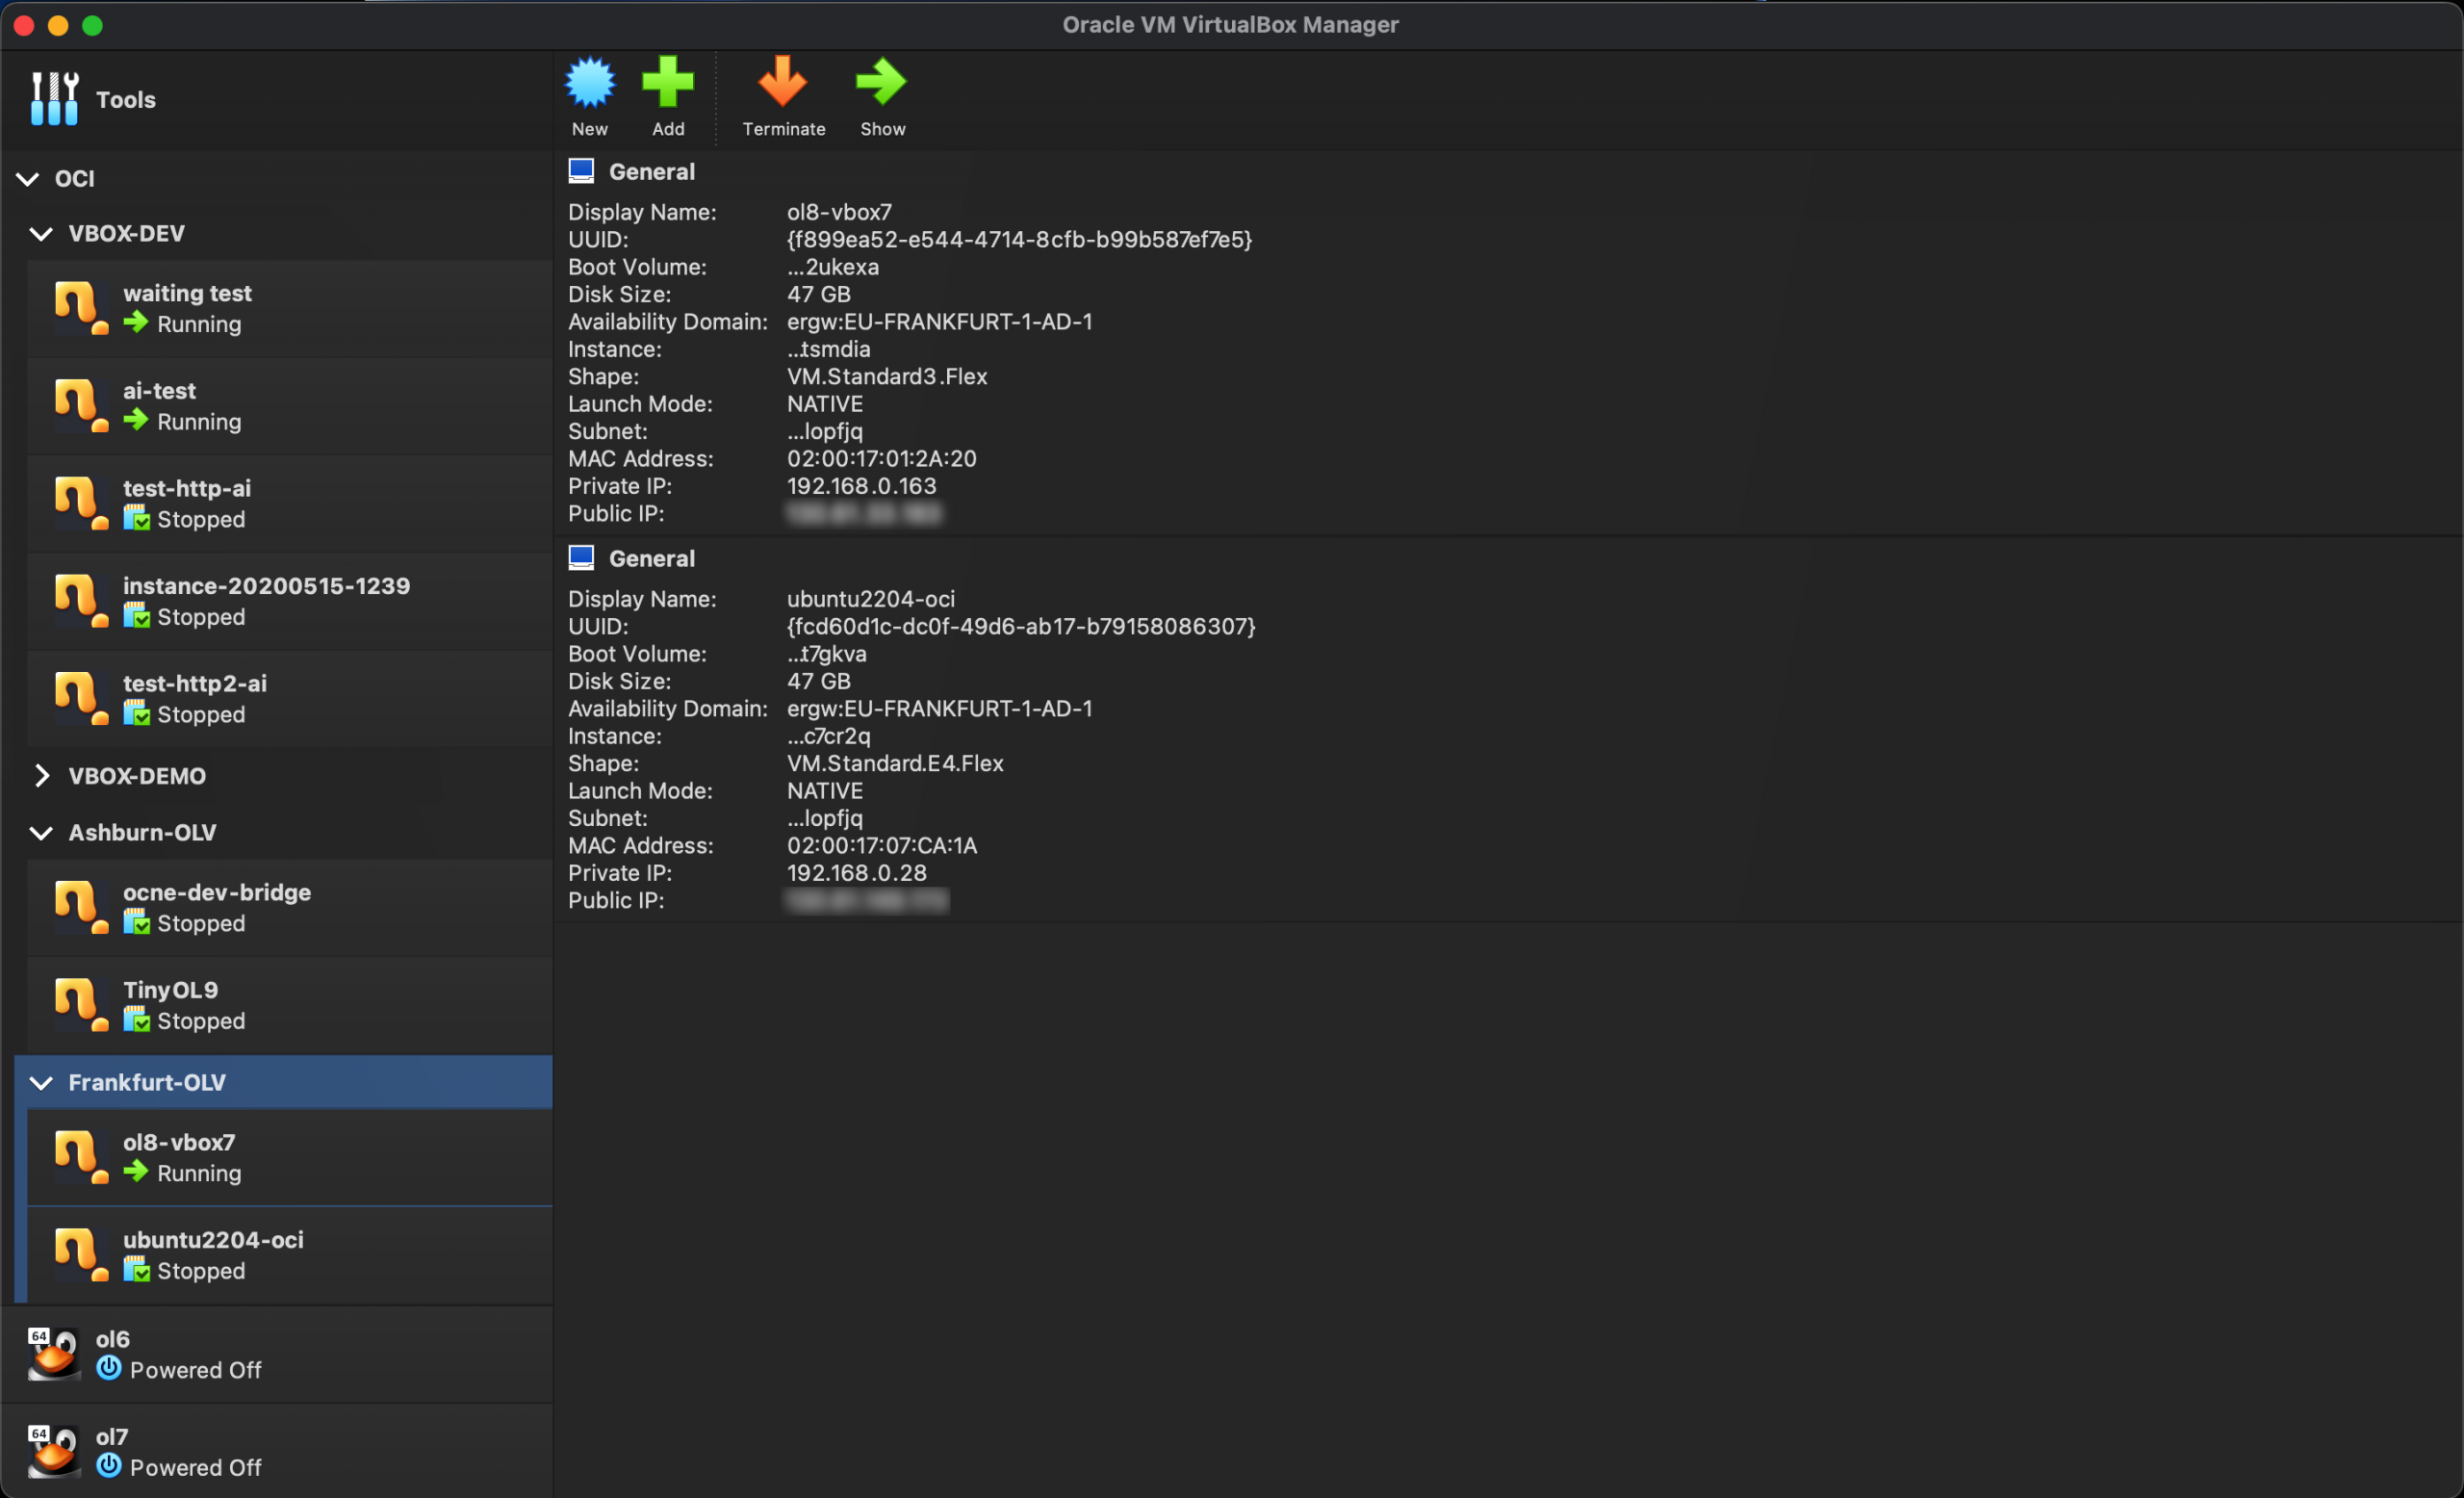Image resolution: width=2464 pixels, height=1498 pixels.
Task: Click the ol6 virtual machine icon
Action: [x=55, y=1353]
